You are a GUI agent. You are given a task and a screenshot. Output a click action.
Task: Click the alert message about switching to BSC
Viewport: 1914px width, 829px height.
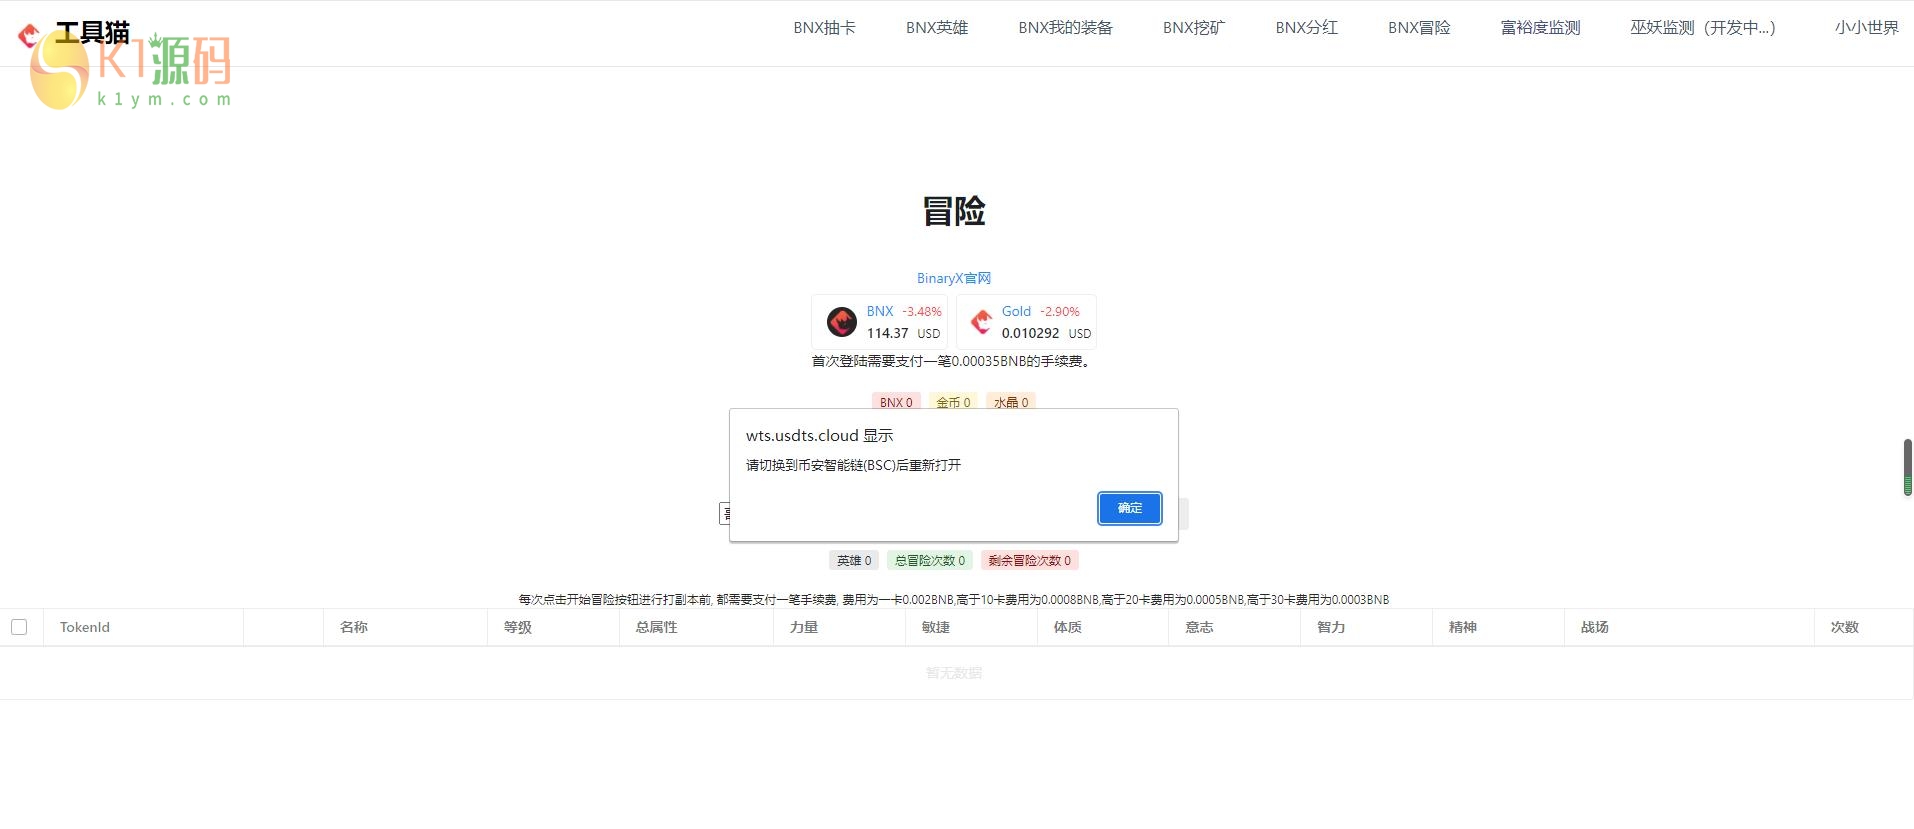(854, 465)
